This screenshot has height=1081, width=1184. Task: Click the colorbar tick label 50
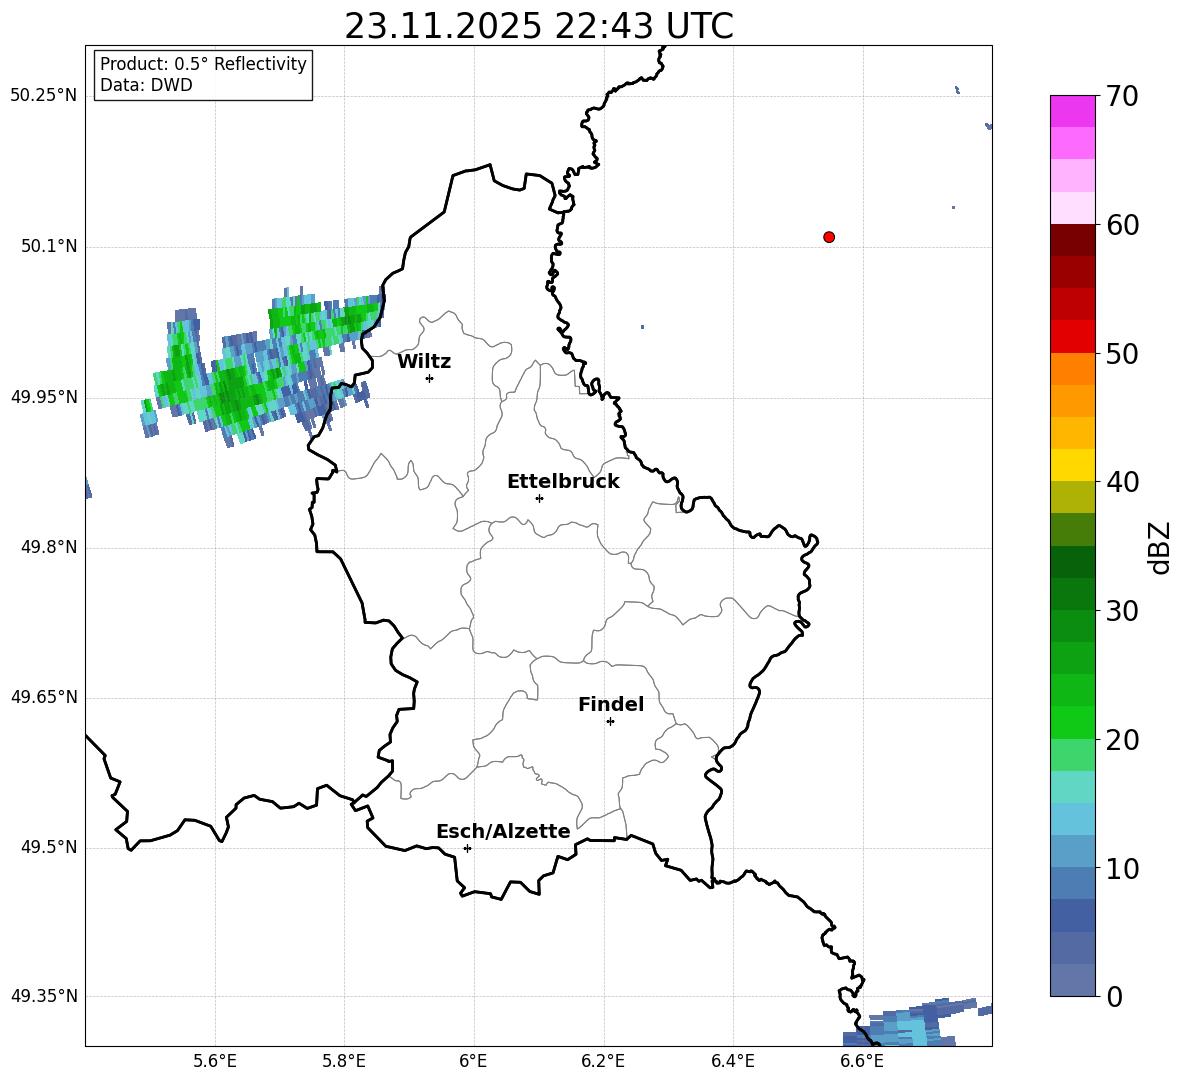pos(1122,353)
